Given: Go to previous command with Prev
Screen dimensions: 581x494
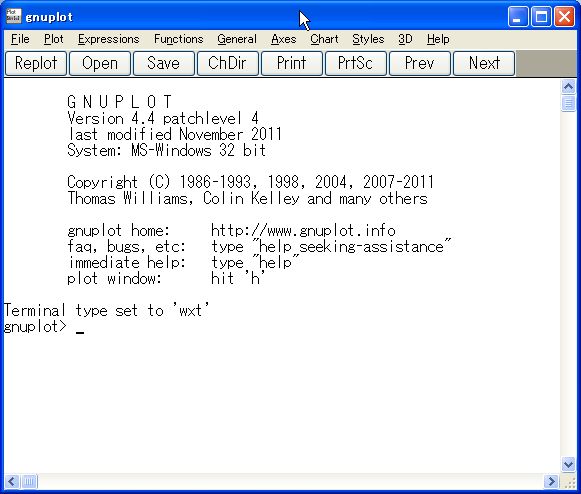Looking at the screenshot, I should tap(420, 63).
